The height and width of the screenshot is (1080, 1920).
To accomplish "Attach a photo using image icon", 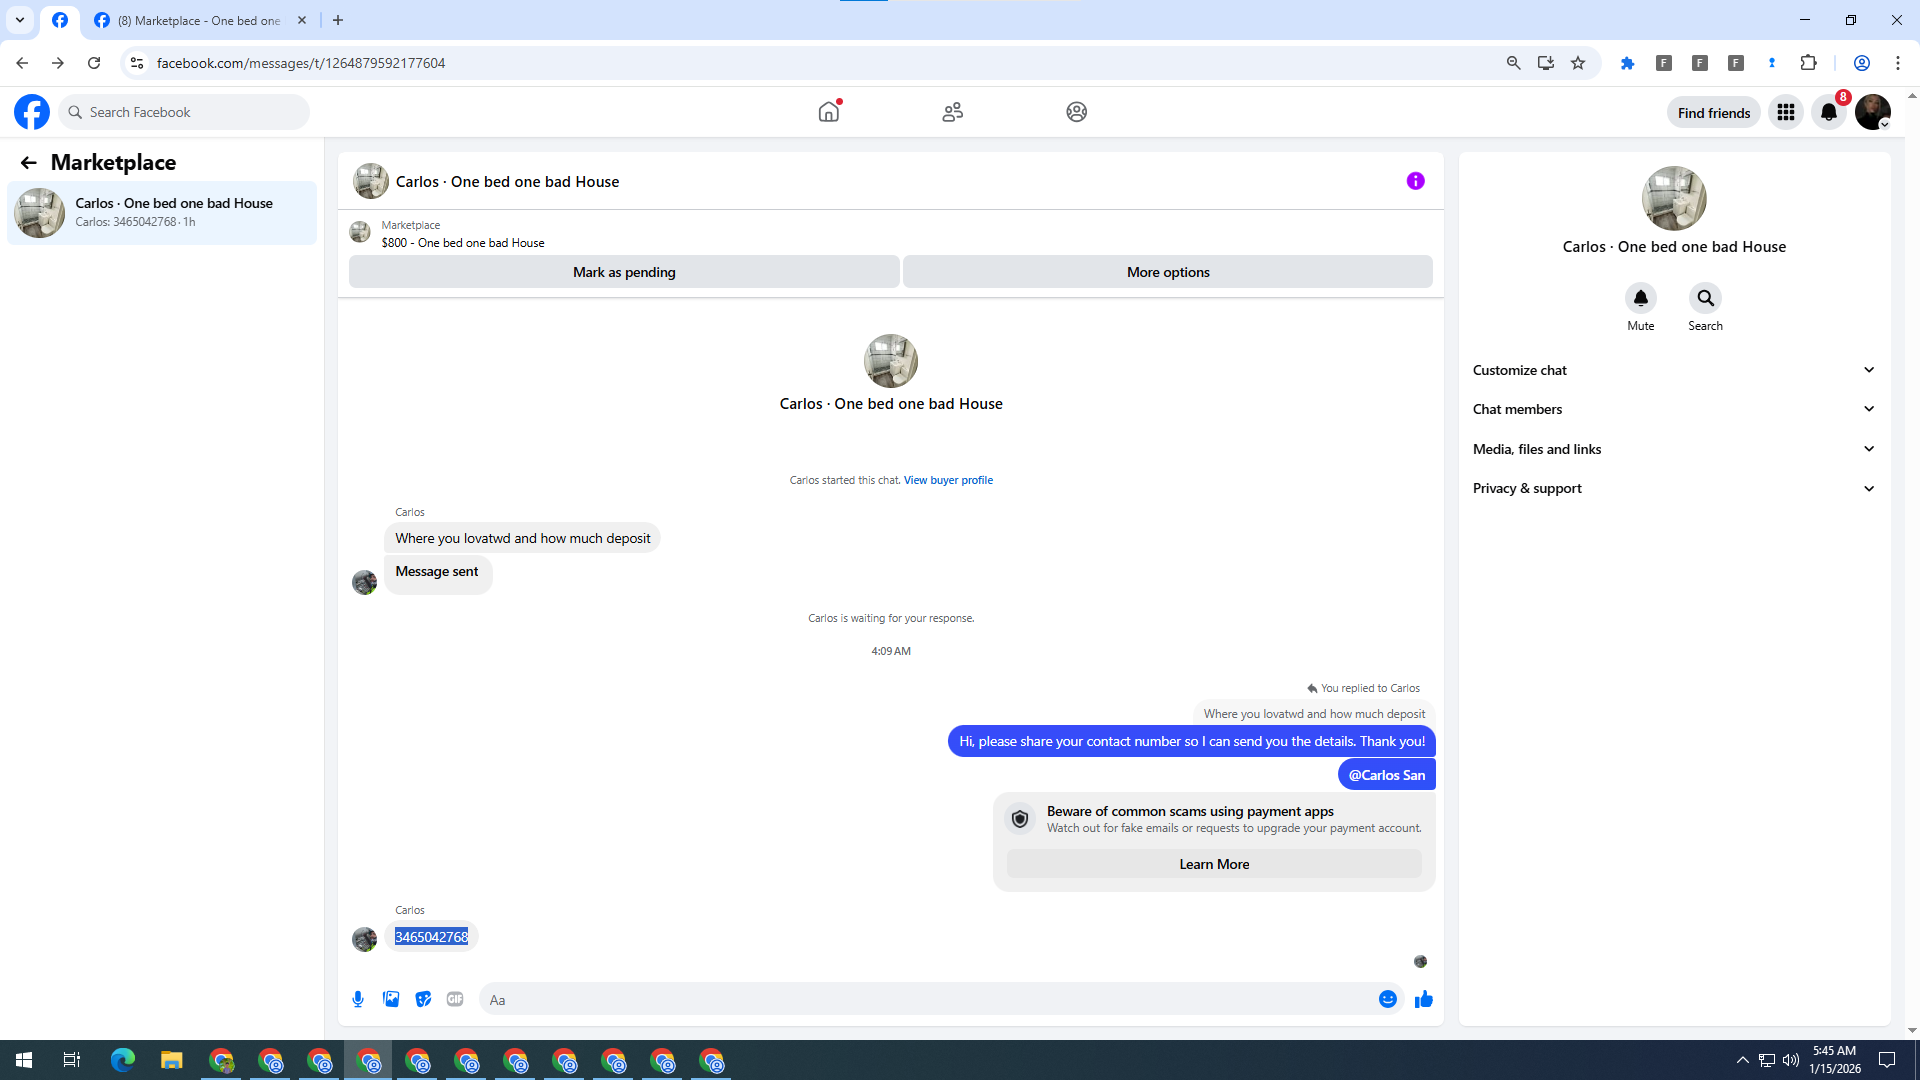I will tap(391, 999).
